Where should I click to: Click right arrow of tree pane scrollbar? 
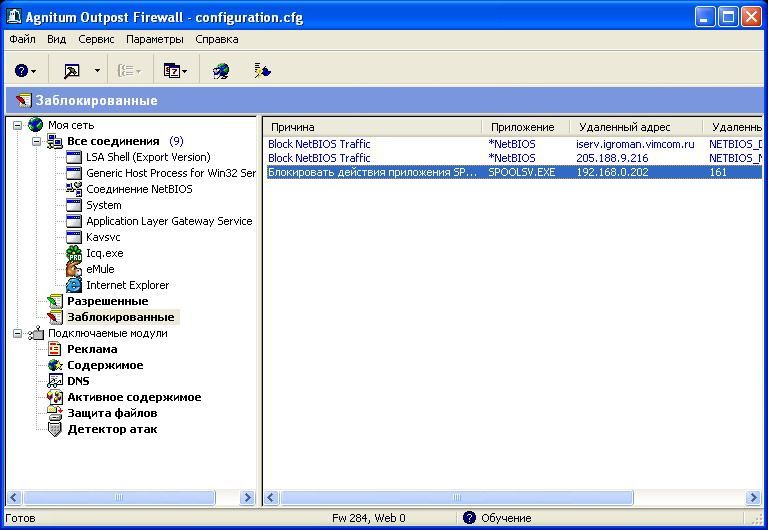coord(247,498)
